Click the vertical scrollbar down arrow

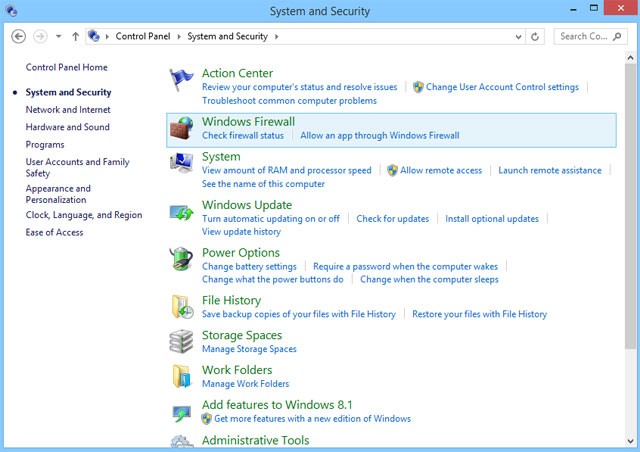630,441
